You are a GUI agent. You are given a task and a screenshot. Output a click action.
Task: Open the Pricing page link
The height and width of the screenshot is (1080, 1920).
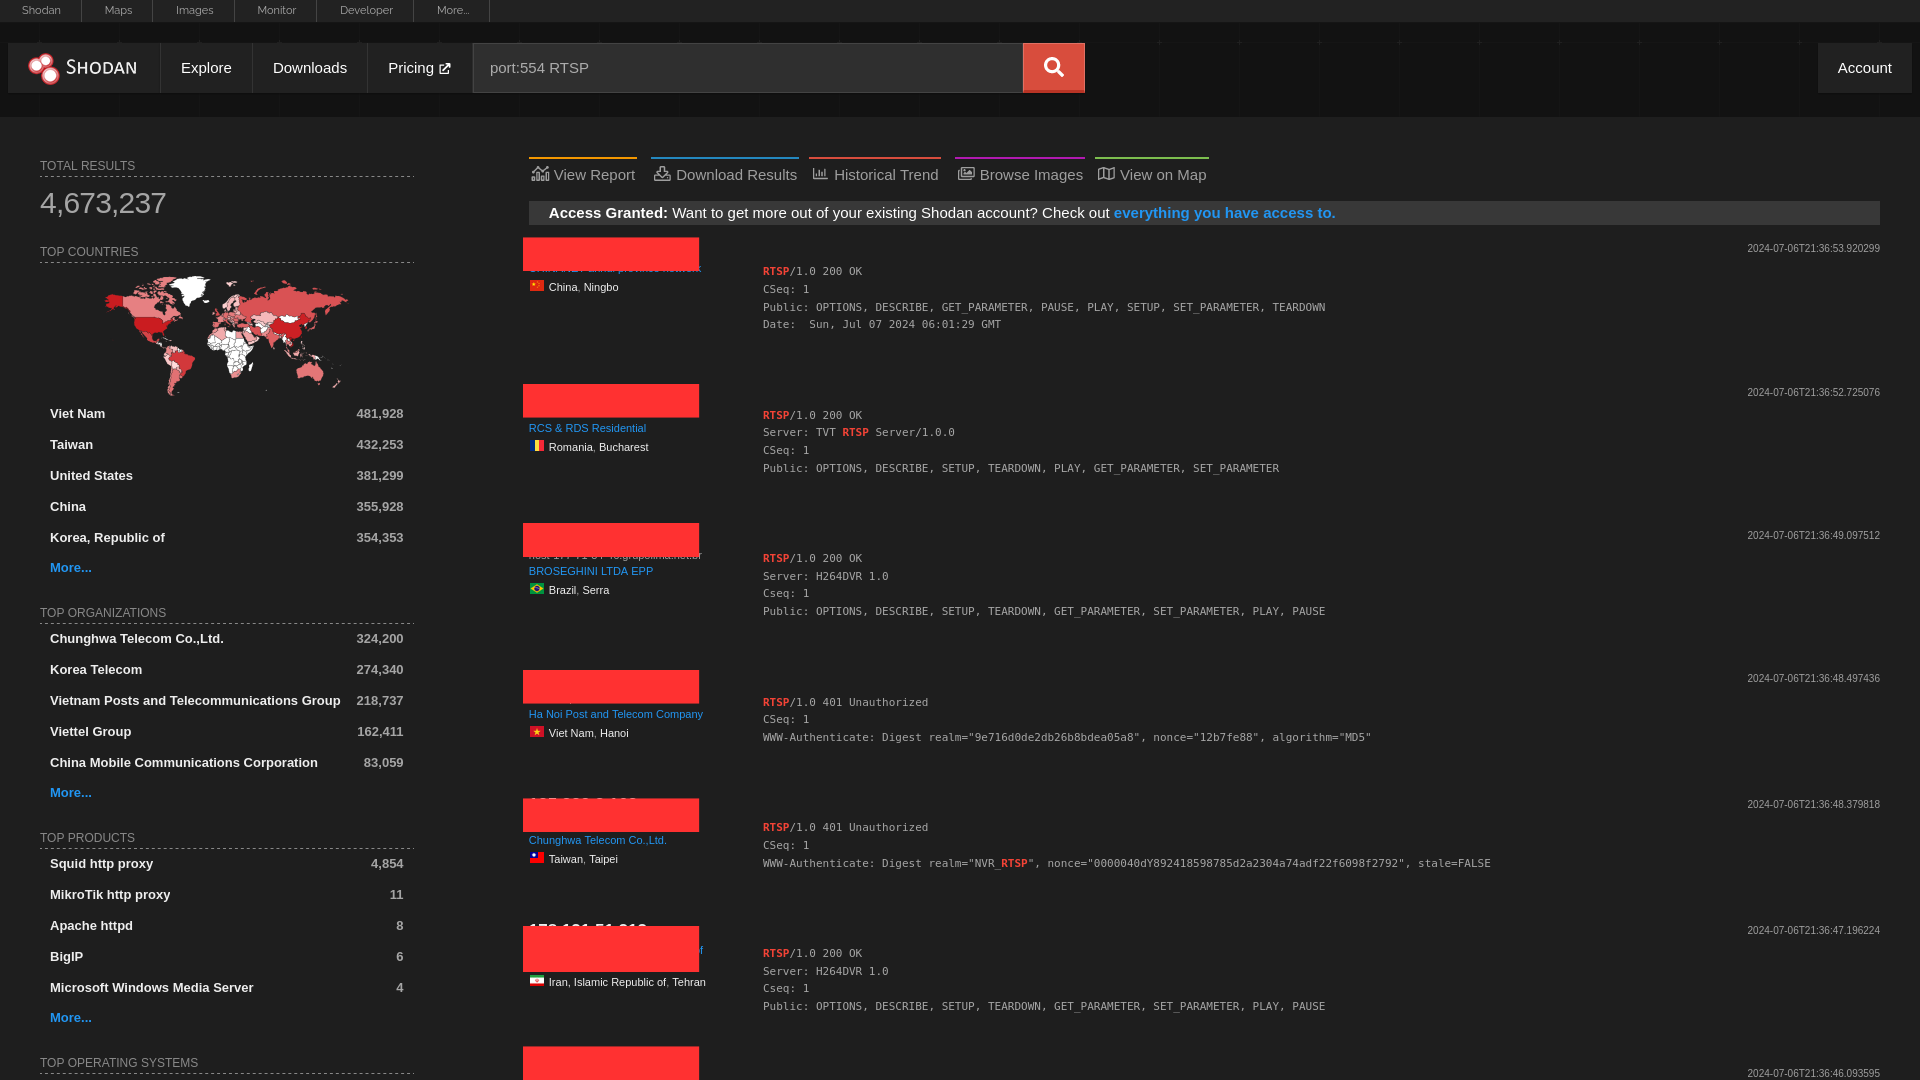click(x=419, y=67)
